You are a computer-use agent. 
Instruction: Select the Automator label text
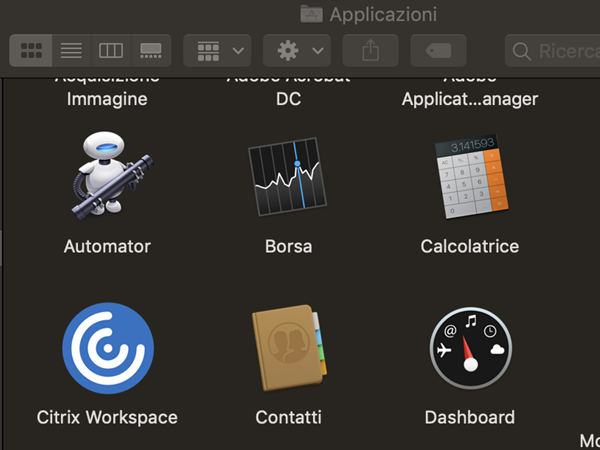[107, 246]
